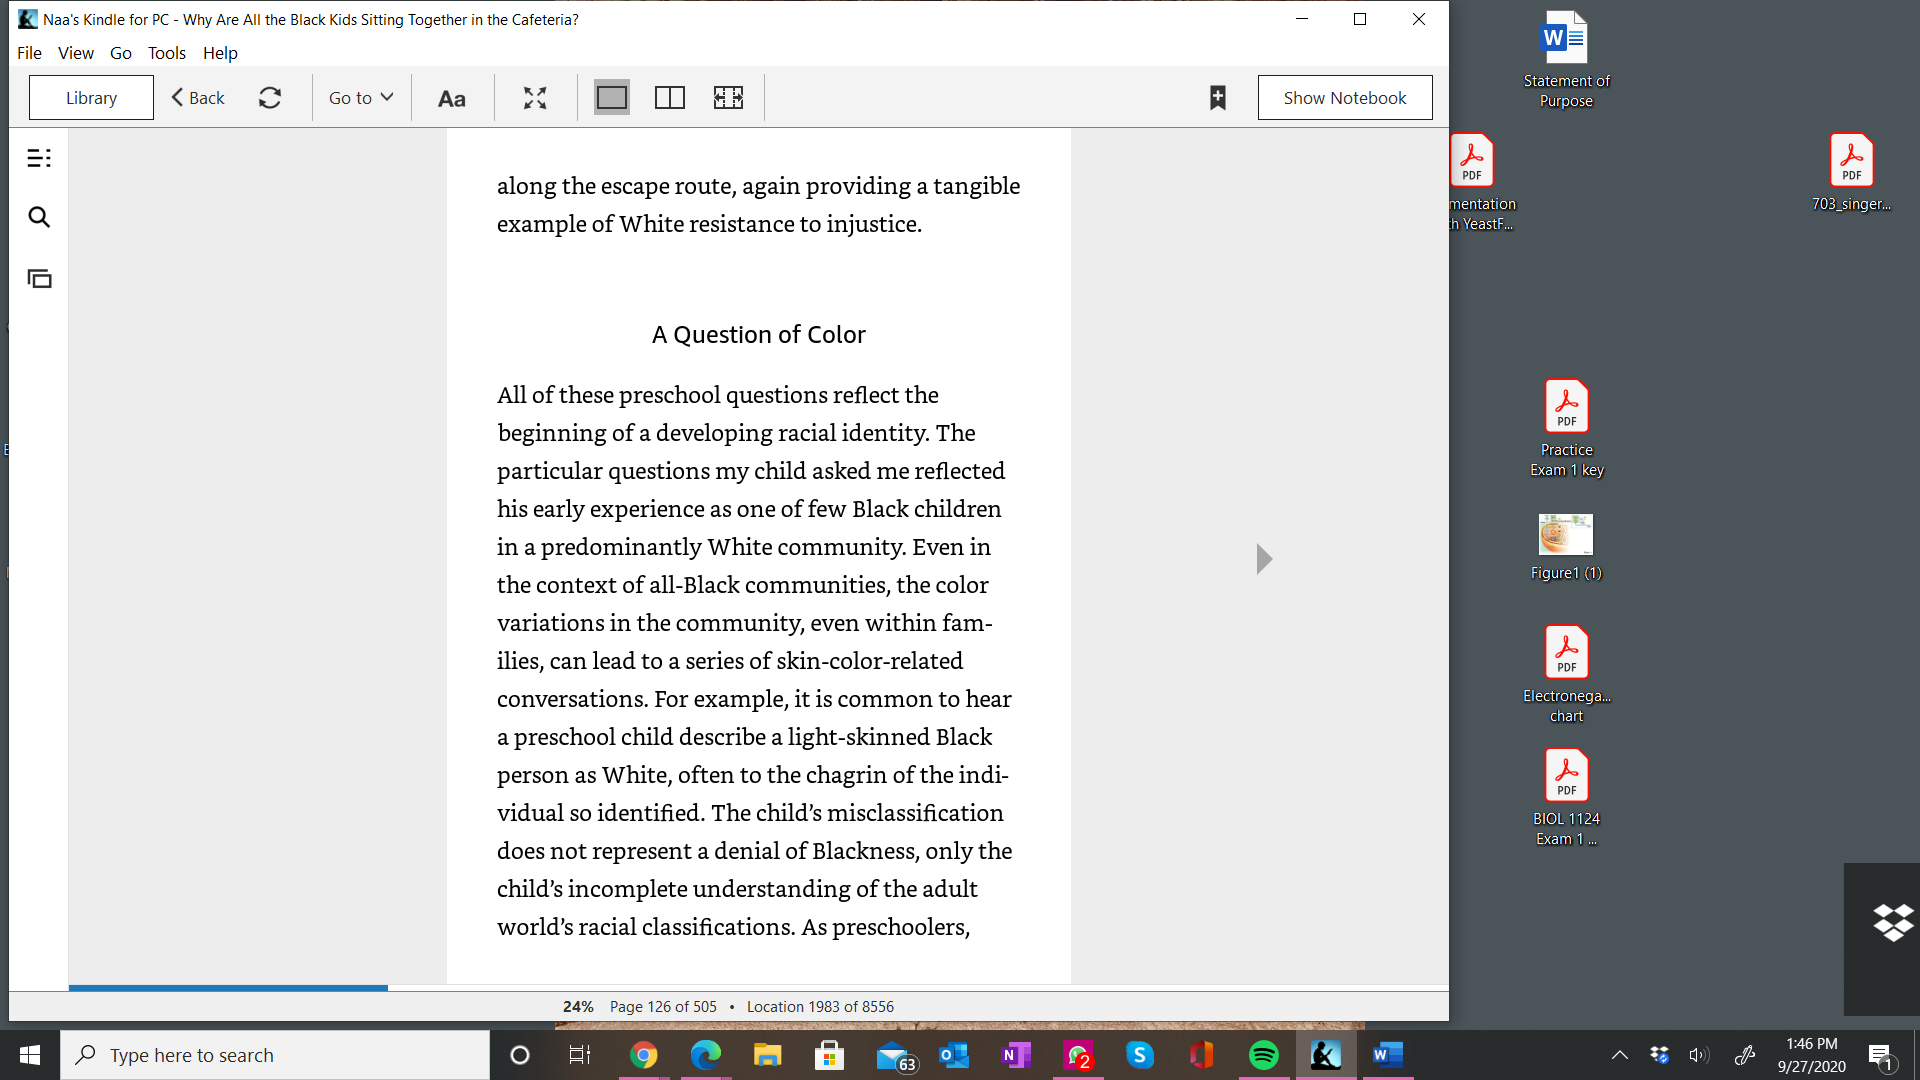Image resolution: width=1920 pixels, height=1080 pixels.
Task: Open the 703_singer PDF on desktop
Action: [x=1851, y=173]
